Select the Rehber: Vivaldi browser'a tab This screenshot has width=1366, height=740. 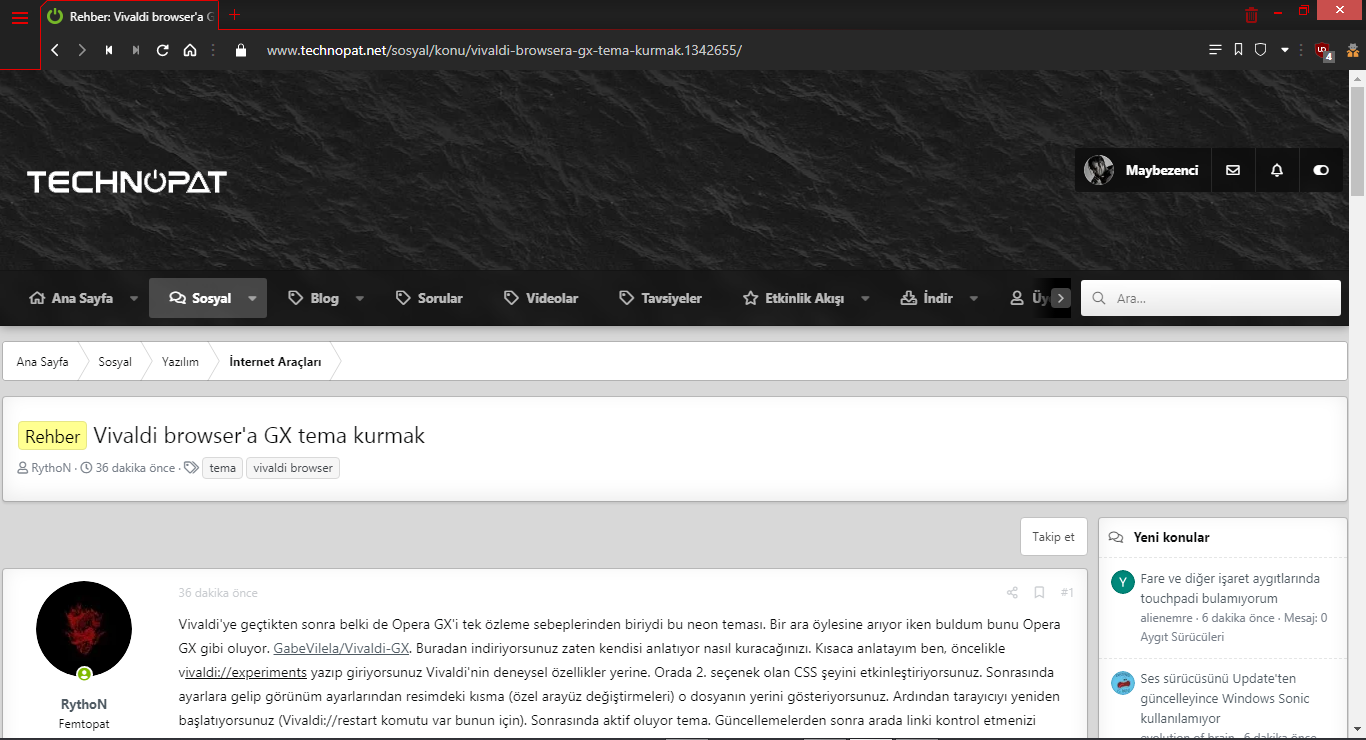pos(130,17)
